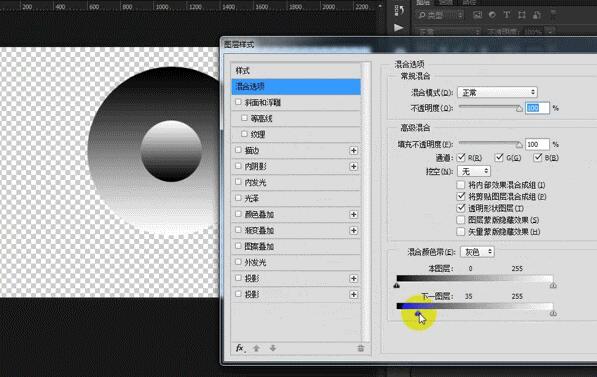597x377 pixels.
Task: Filter layers by smart objects icon
Action: (x=537, y=15)
